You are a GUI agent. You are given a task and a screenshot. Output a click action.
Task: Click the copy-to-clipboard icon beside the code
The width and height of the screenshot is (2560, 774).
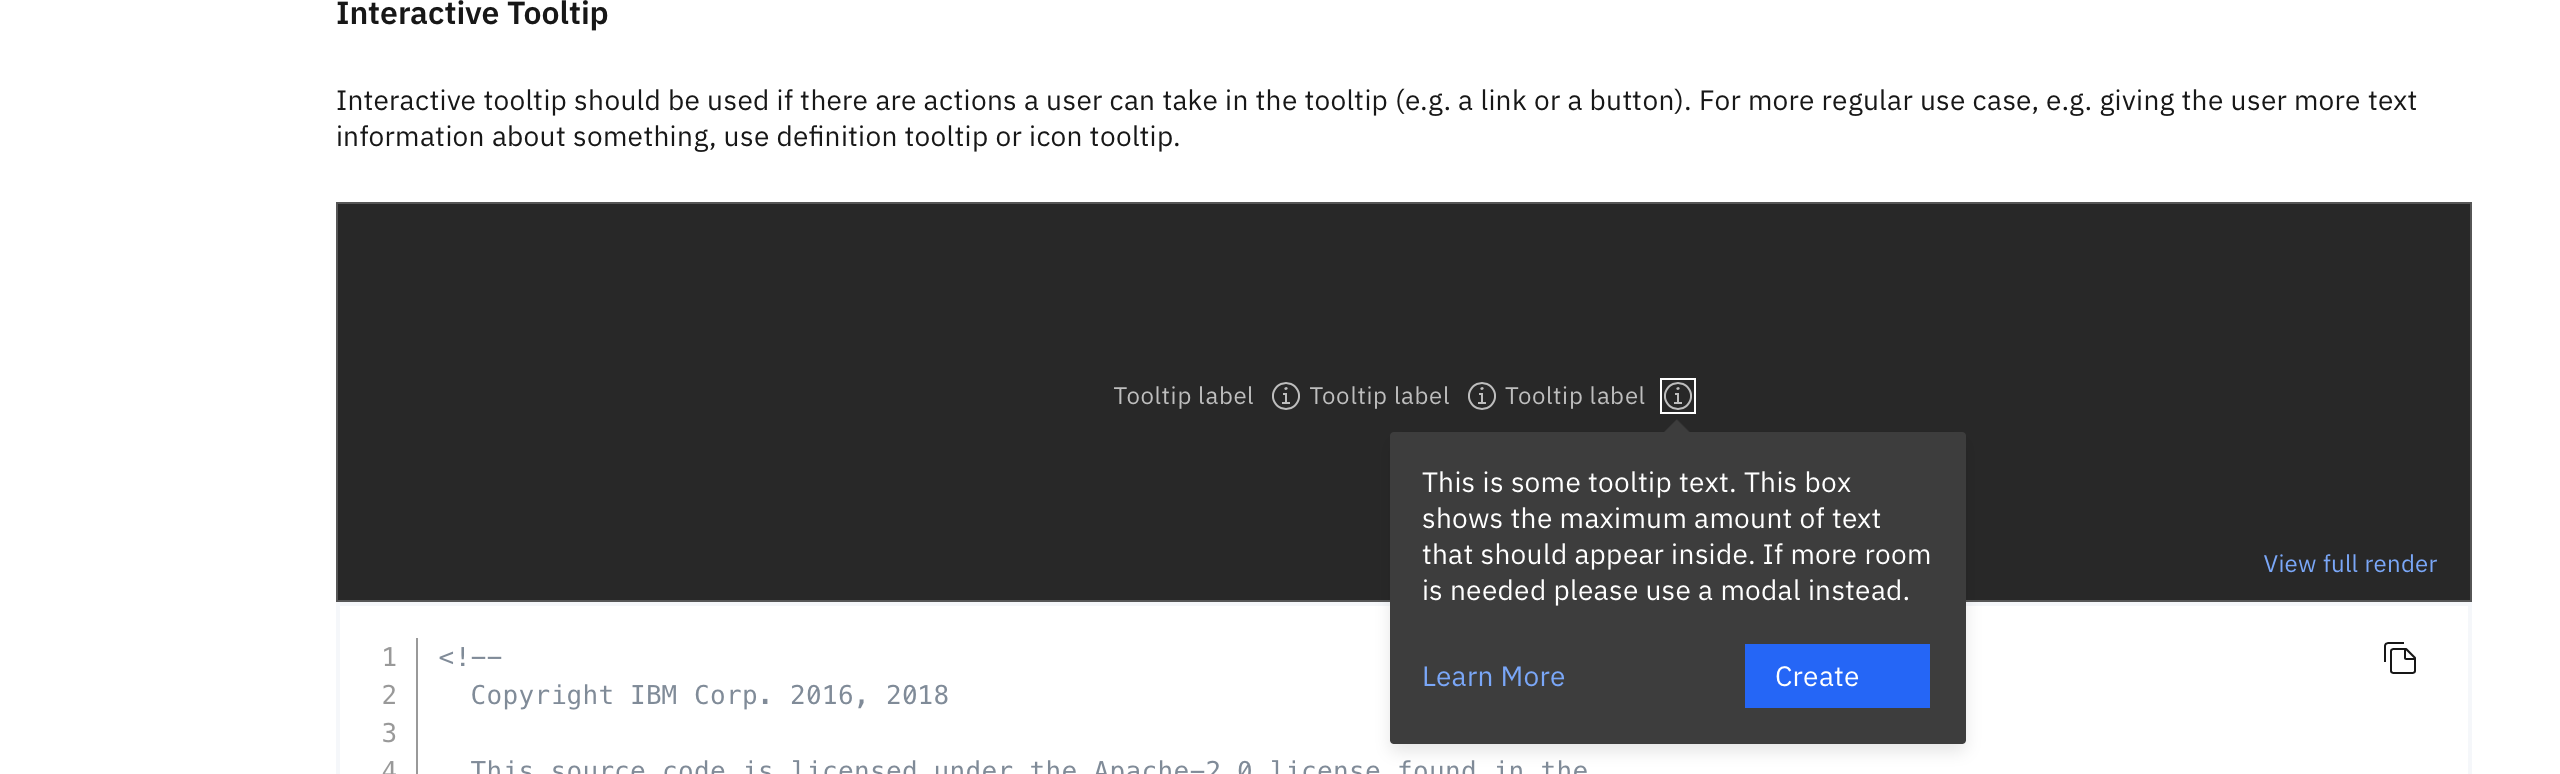2400,659
